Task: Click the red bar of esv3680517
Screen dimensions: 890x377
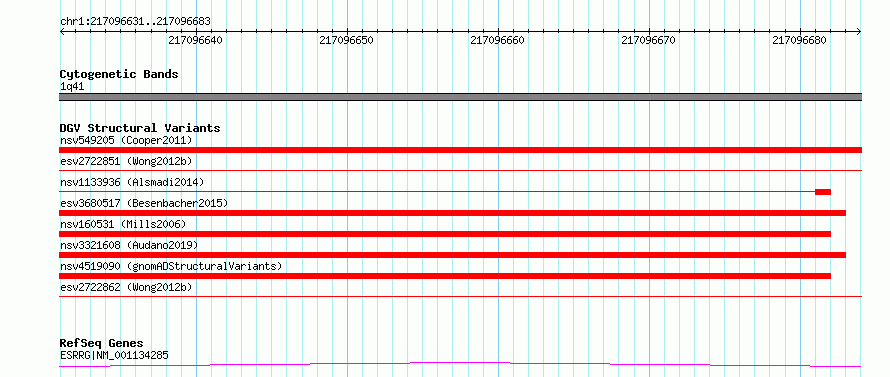Action: [452, 213]
